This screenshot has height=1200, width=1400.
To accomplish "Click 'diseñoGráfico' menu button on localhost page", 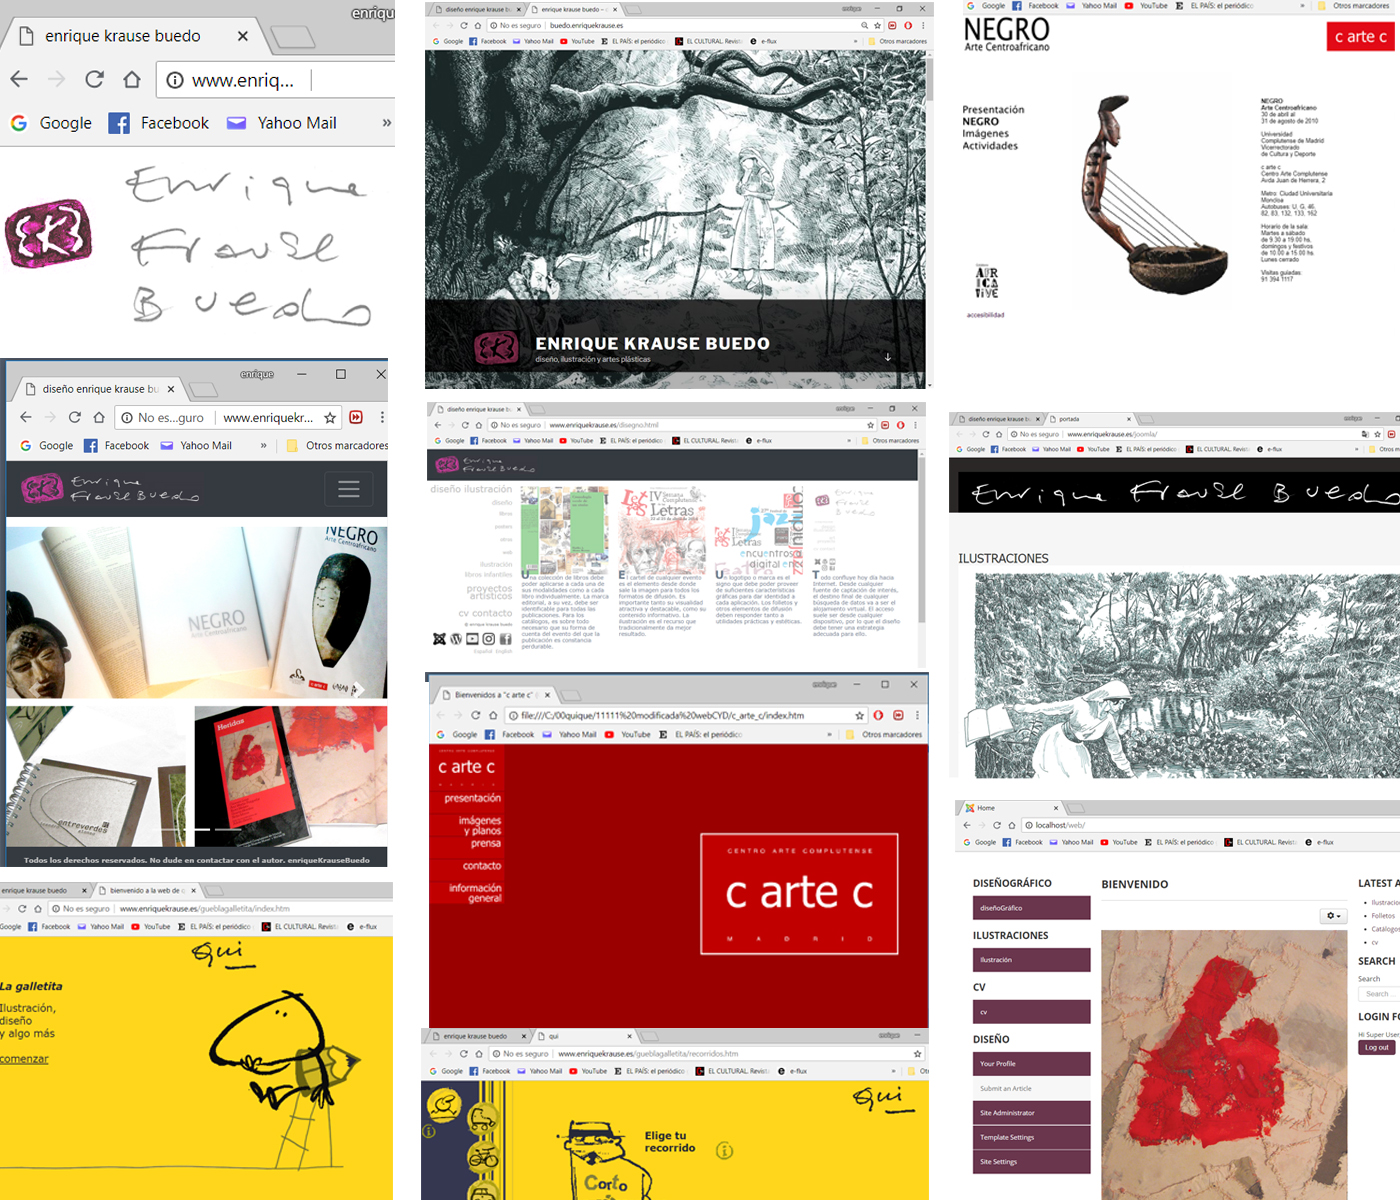I will coord(1031,908).
